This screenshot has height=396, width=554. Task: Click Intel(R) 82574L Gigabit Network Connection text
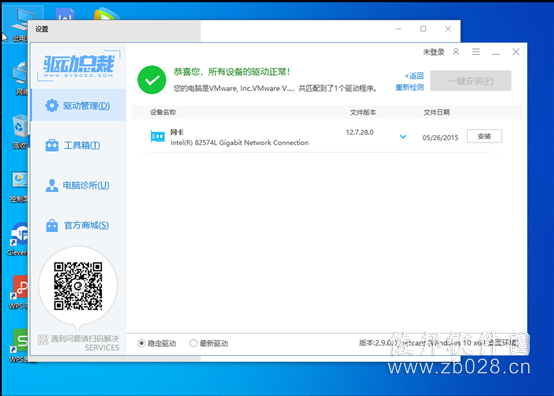tap(239, 143)
